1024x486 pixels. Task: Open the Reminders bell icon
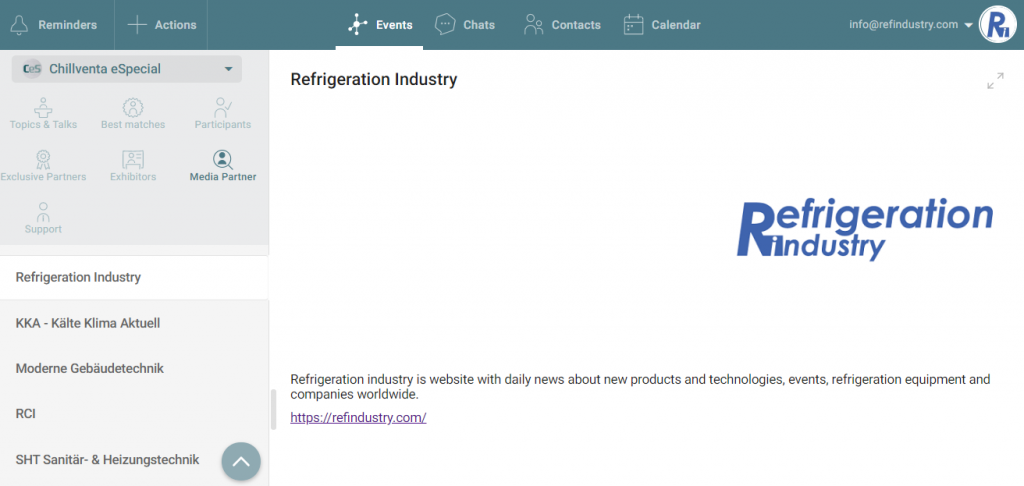pos(20,25)
